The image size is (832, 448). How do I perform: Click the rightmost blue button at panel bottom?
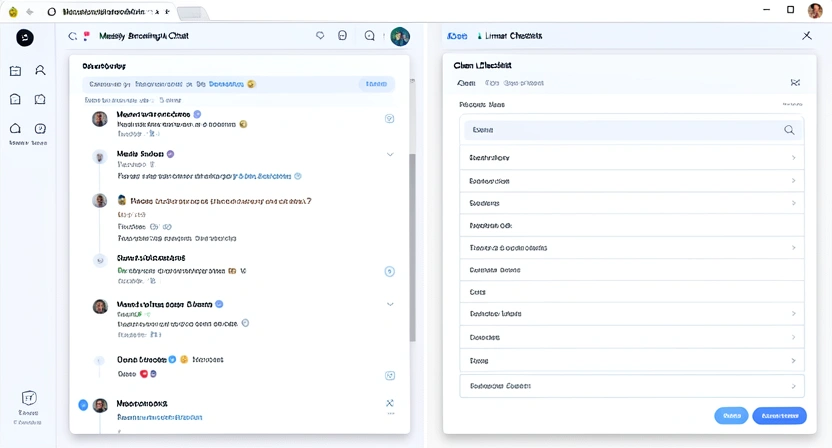click(779, 415)
